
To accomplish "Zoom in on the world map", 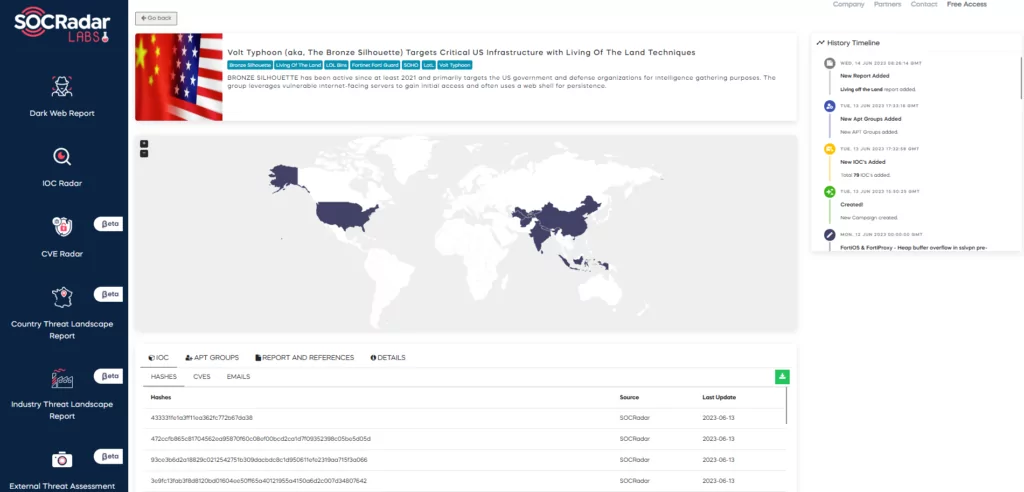I will click(x=144, y=144).
